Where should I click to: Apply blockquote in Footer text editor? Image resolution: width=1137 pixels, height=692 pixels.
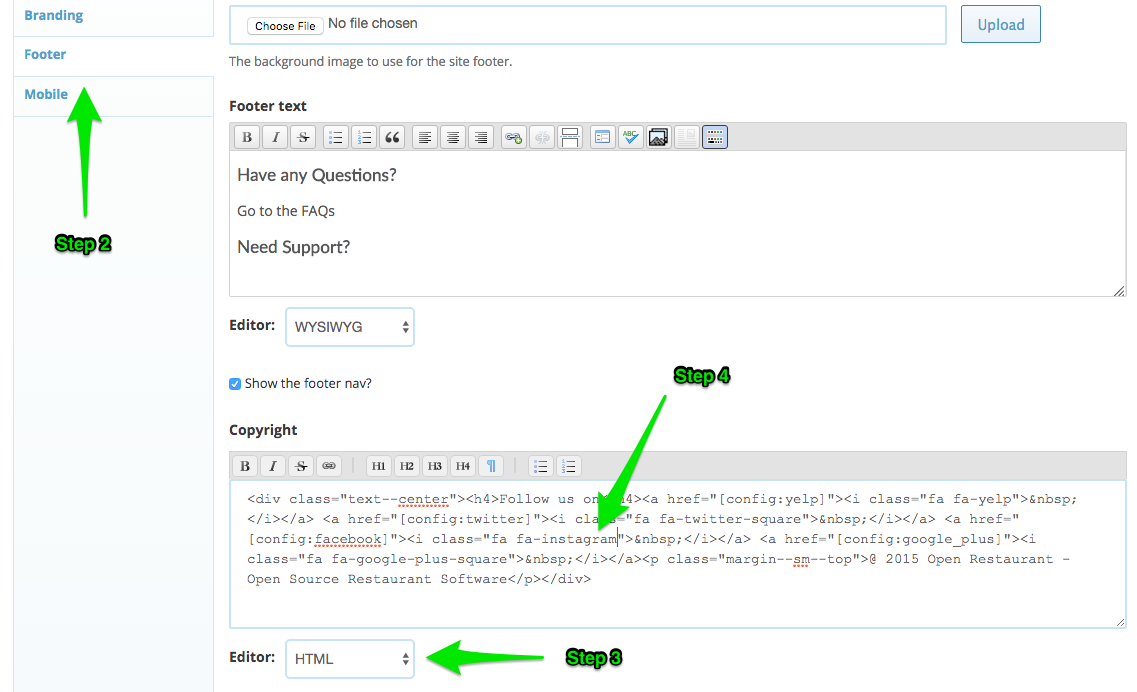click(392, 137)
